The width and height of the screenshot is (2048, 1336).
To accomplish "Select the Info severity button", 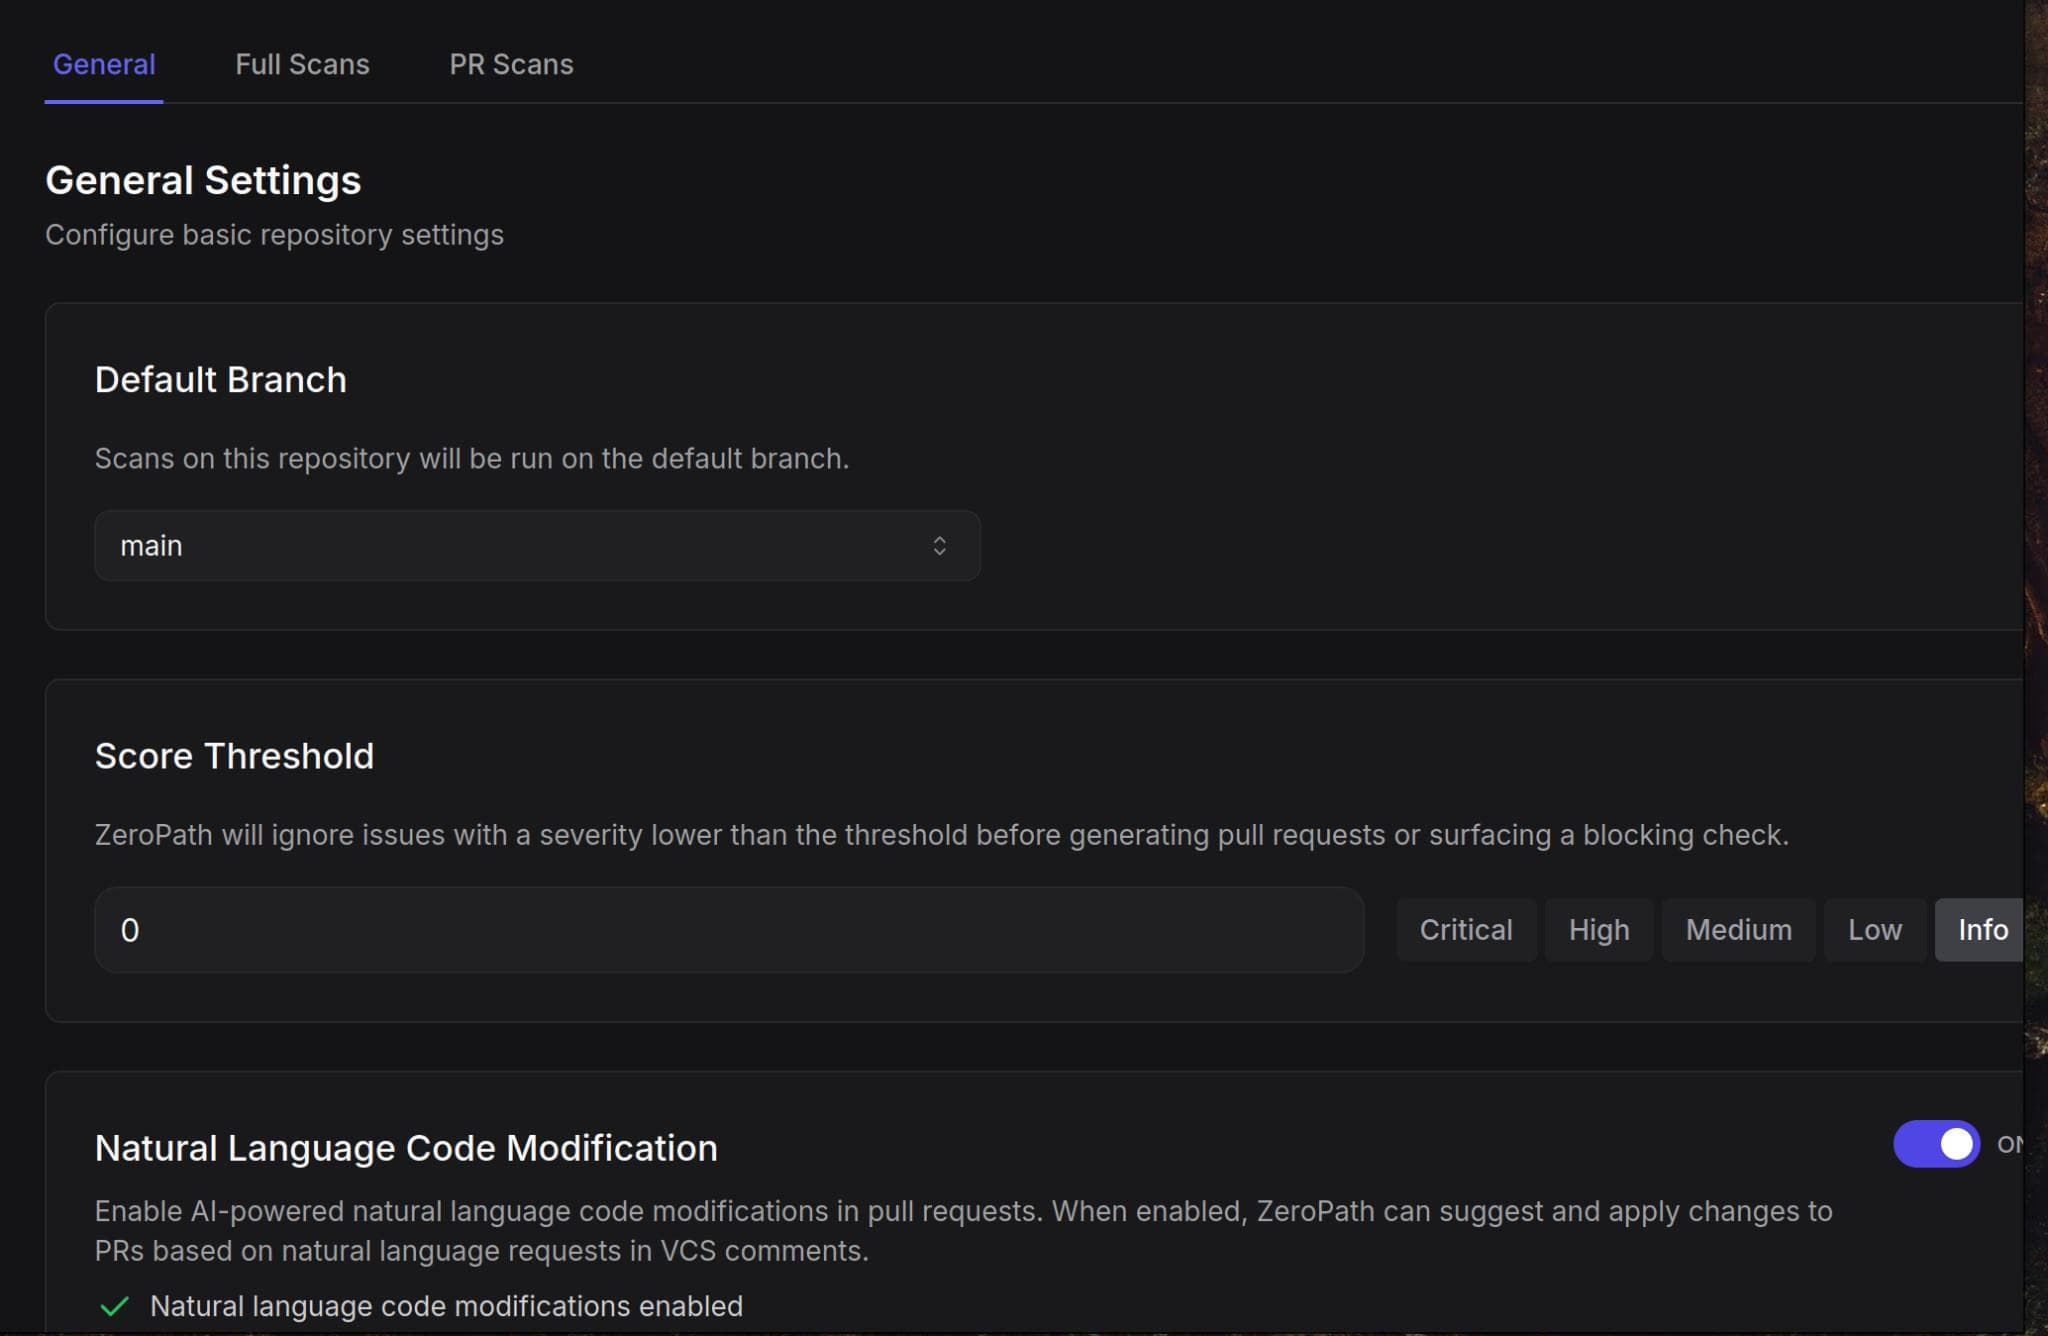I will click(x=1981, y=930).
